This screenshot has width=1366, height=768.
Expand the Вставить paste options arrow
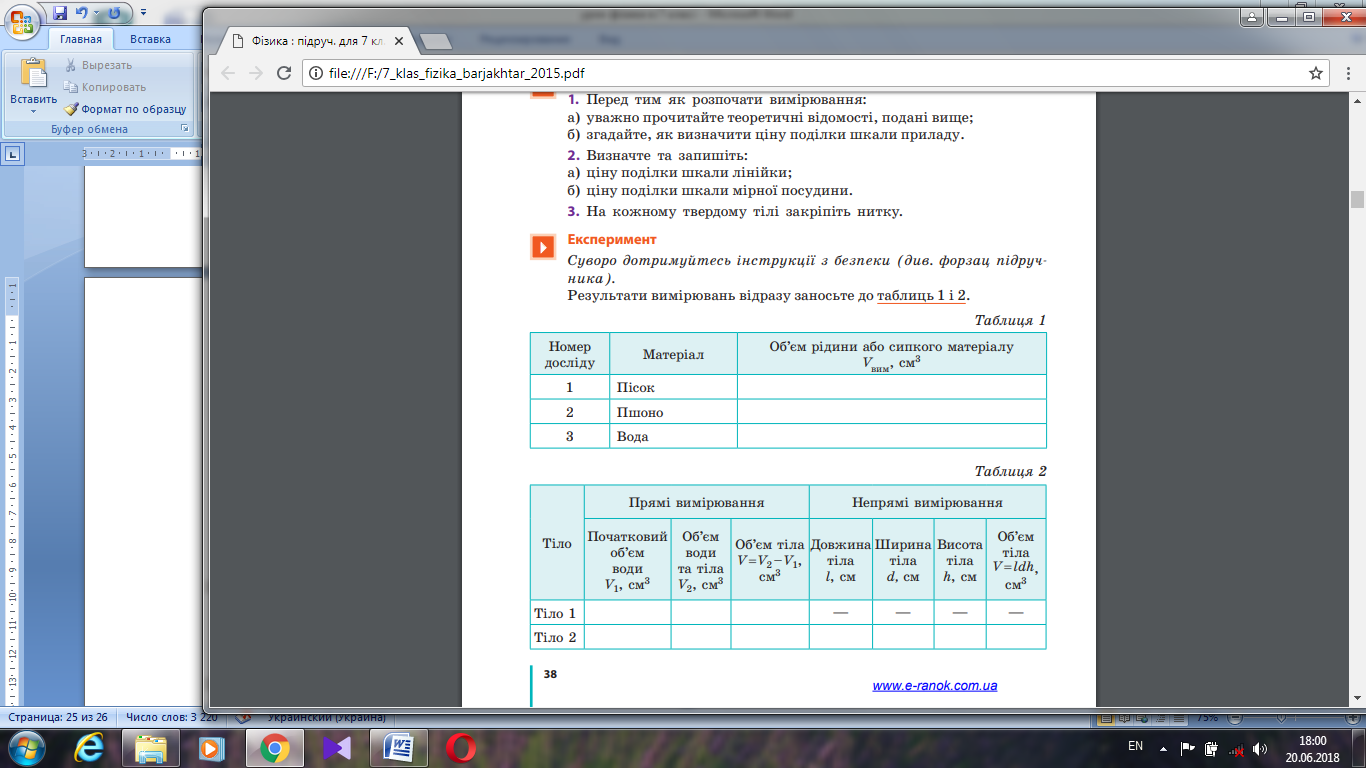33,110
